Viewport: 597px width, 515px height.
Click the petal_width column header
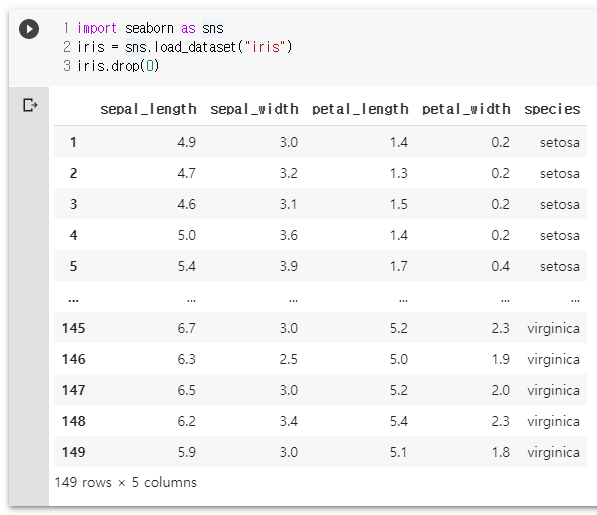466,109
